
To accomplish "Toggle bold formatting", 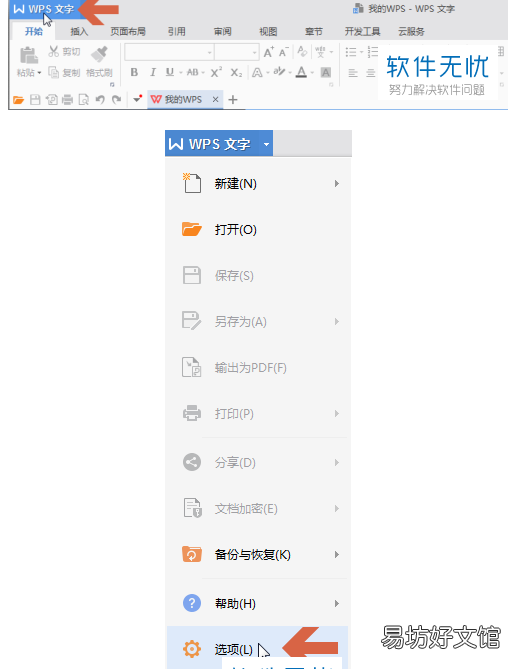I will tap(134, 73).
